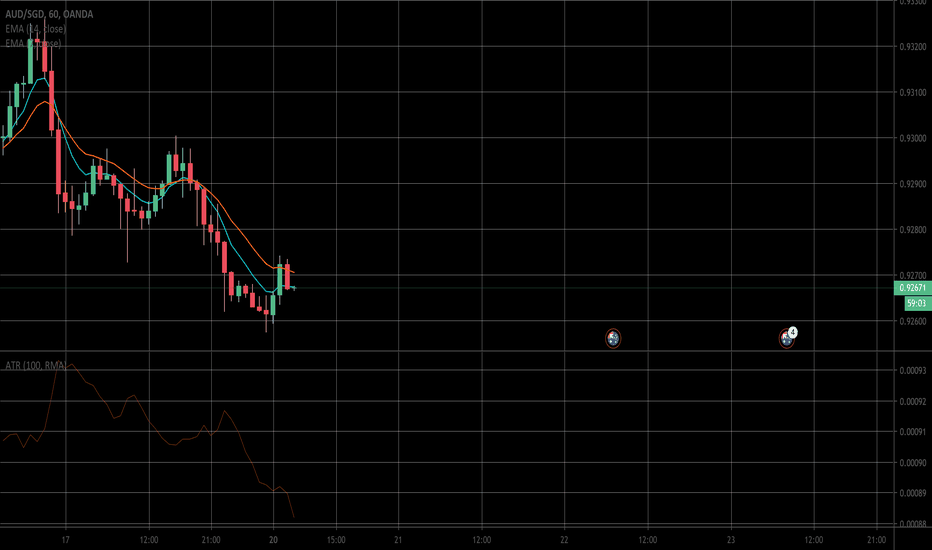Click the 23 date label on time axis

731,540
